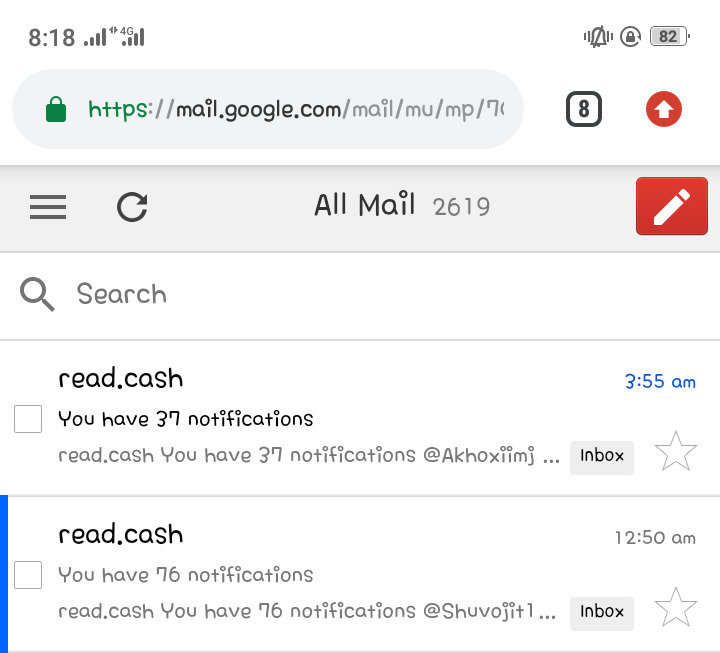The width and height of the screenshot is (720, 653).
Task: Tap the battery indicator in status bar
Action: pos(670,36)
